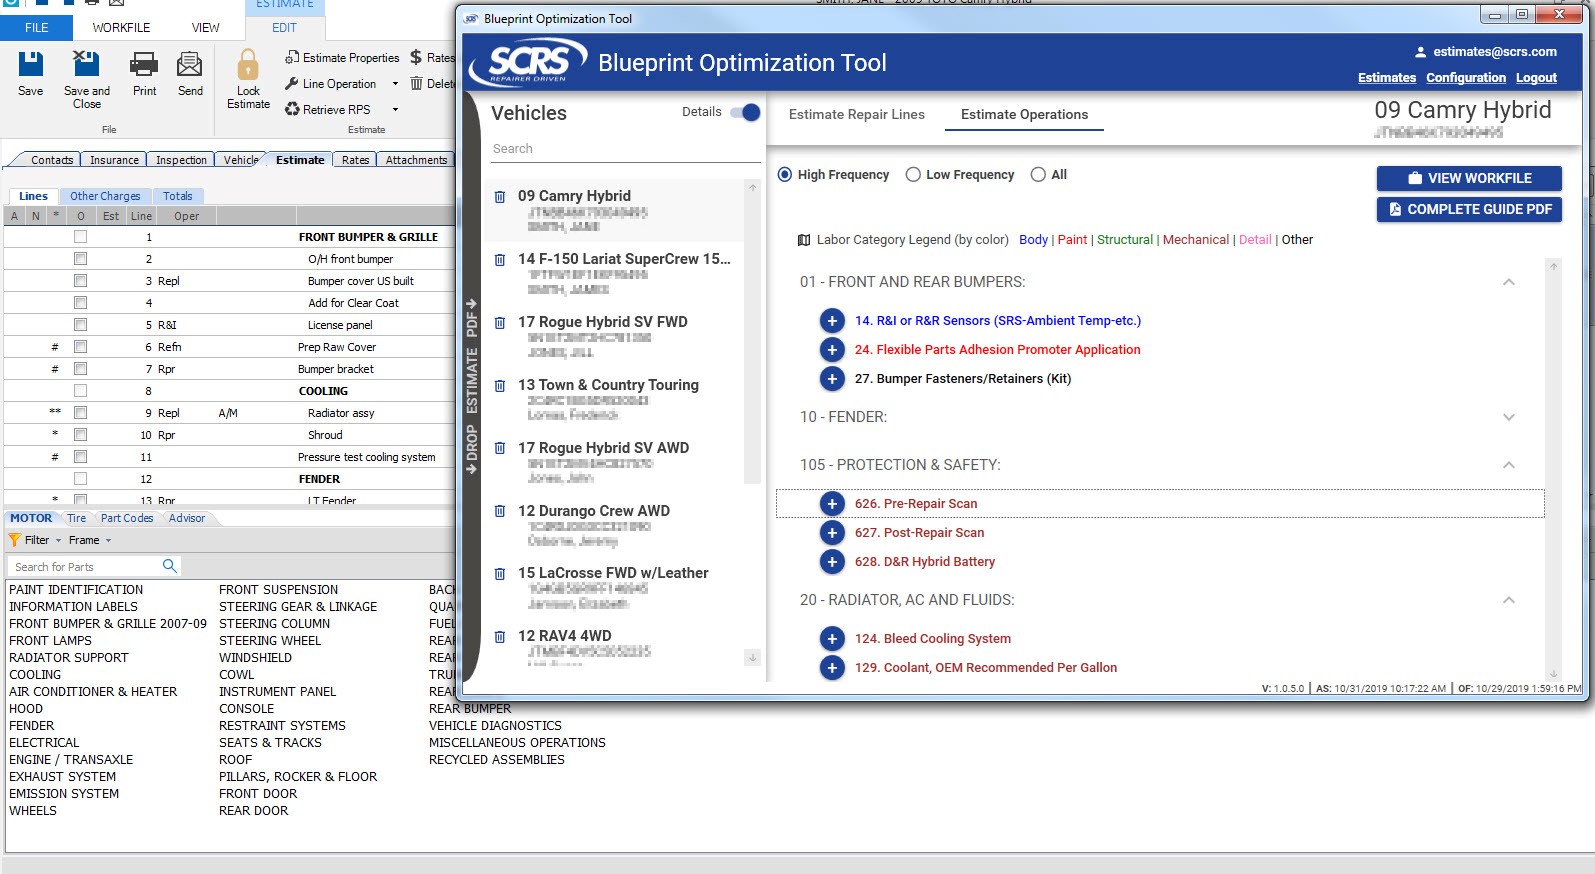Toggle the Details switch in Vehicles panel
Image resolution: width=1595 pixels, height=874 pixels.
coord(746,112)
